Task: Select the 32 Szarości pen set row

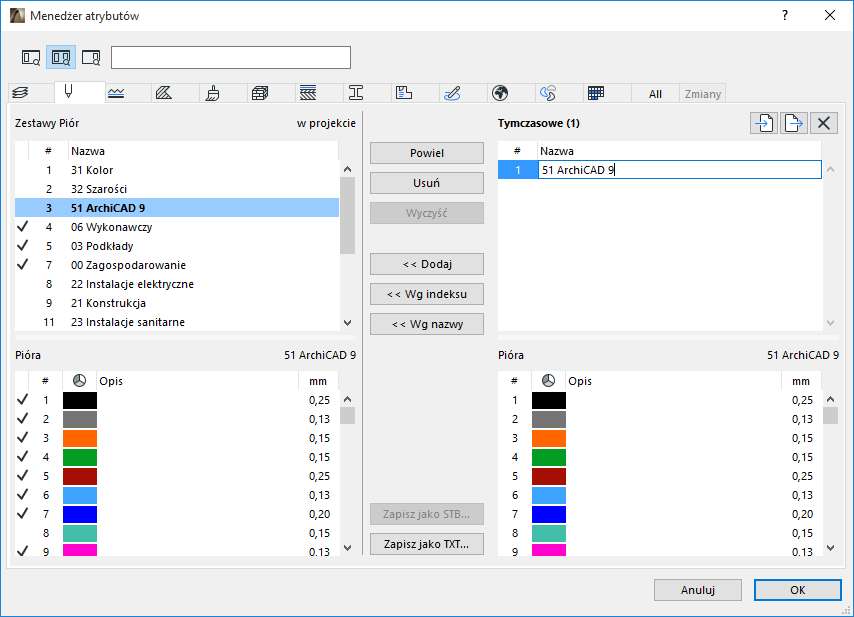Action: (177, 189)
